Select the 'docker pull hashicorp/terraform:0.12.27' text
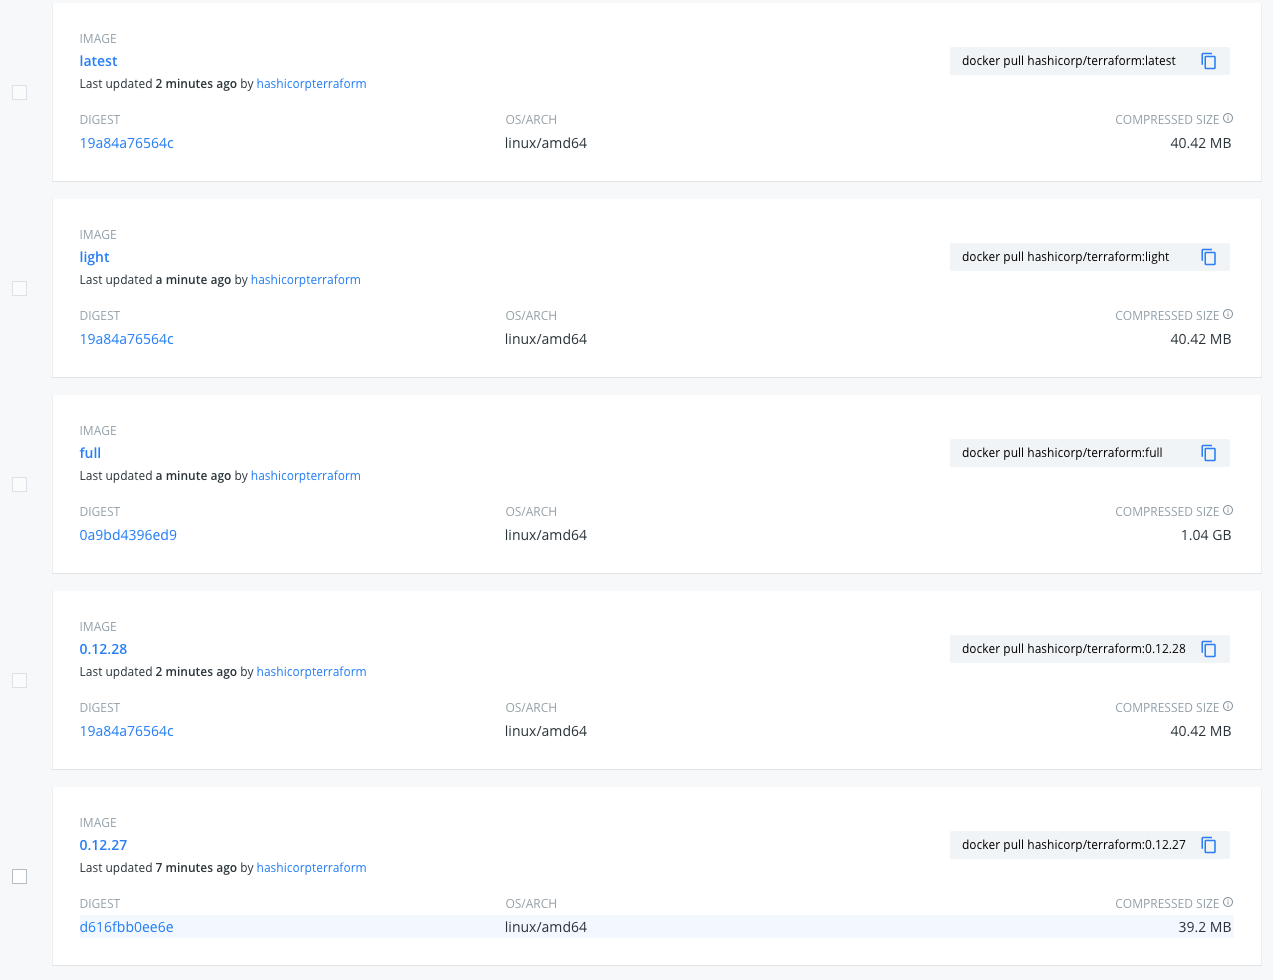Image resolution: width=1273 pixels, height=980 pixels. click(1073, 845)
